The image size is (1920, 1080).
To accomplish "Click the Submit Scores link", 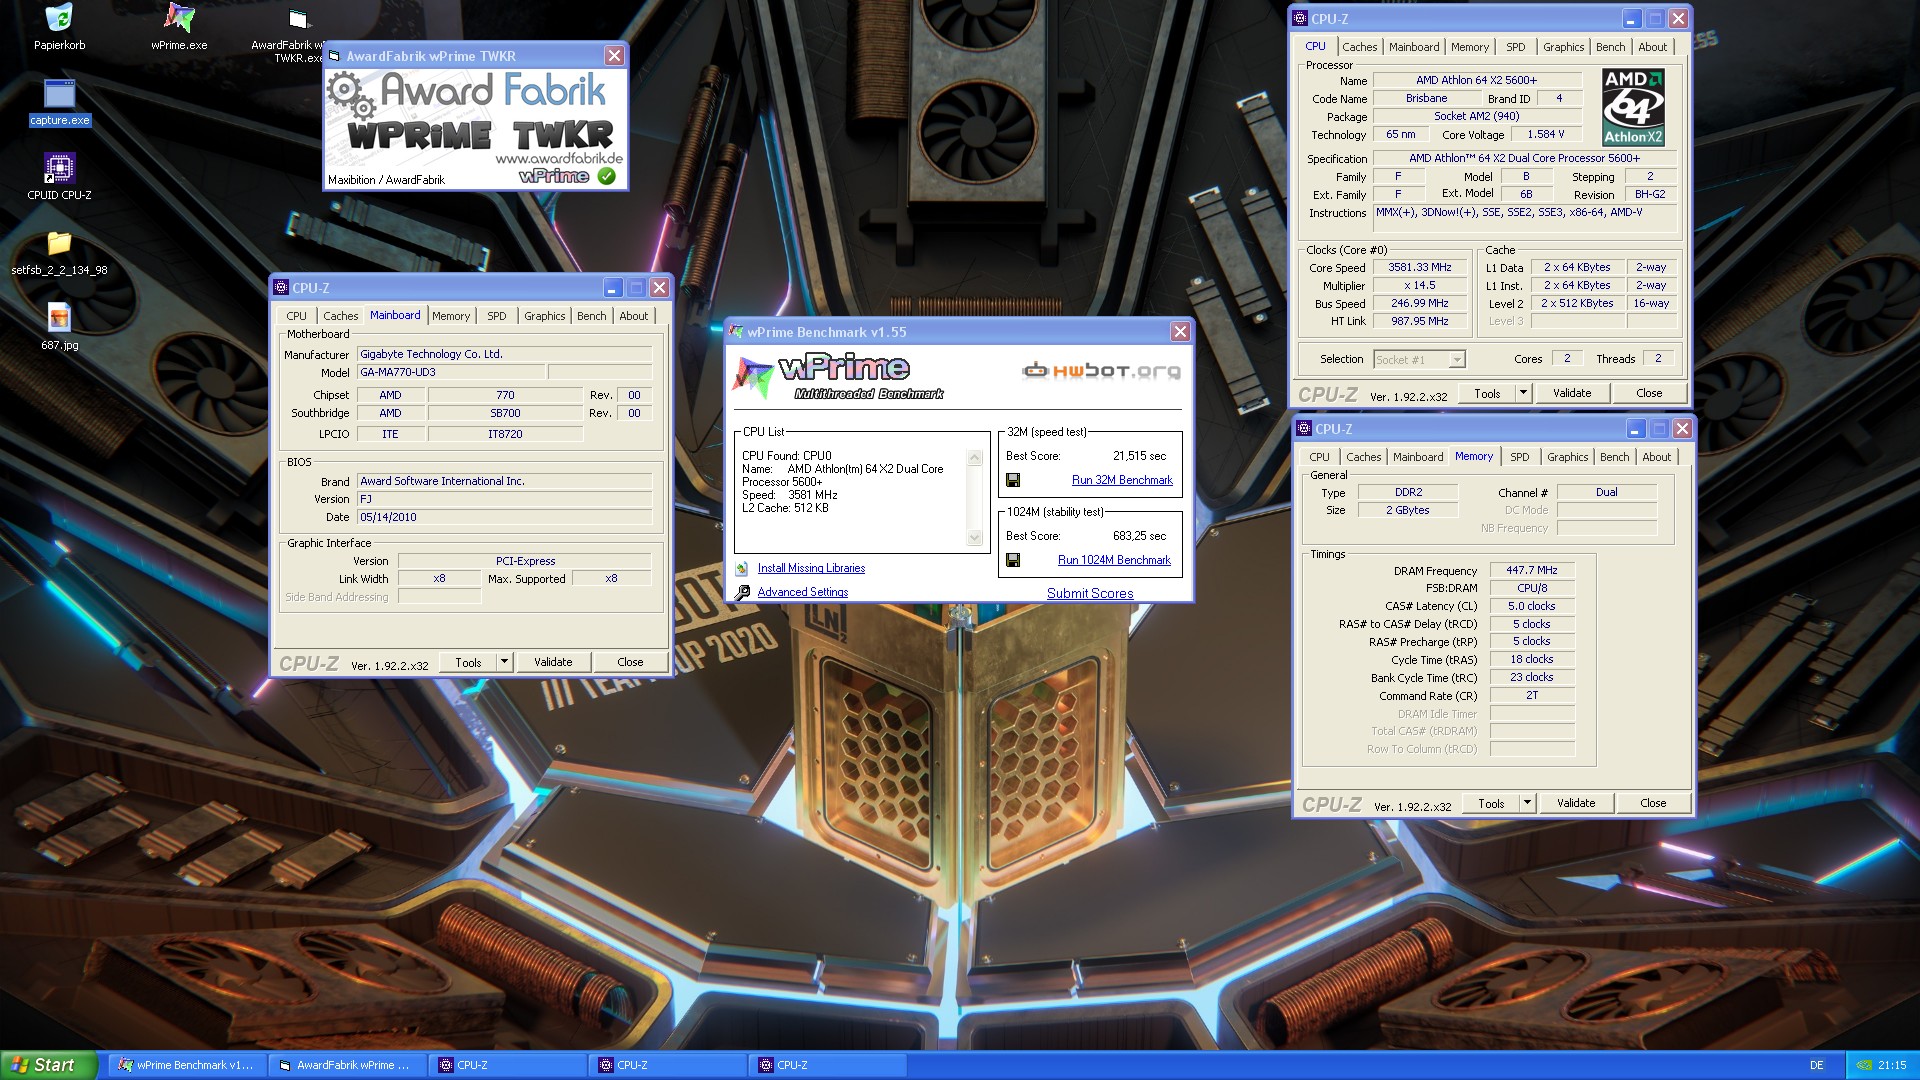I will tap(1090, 593).
